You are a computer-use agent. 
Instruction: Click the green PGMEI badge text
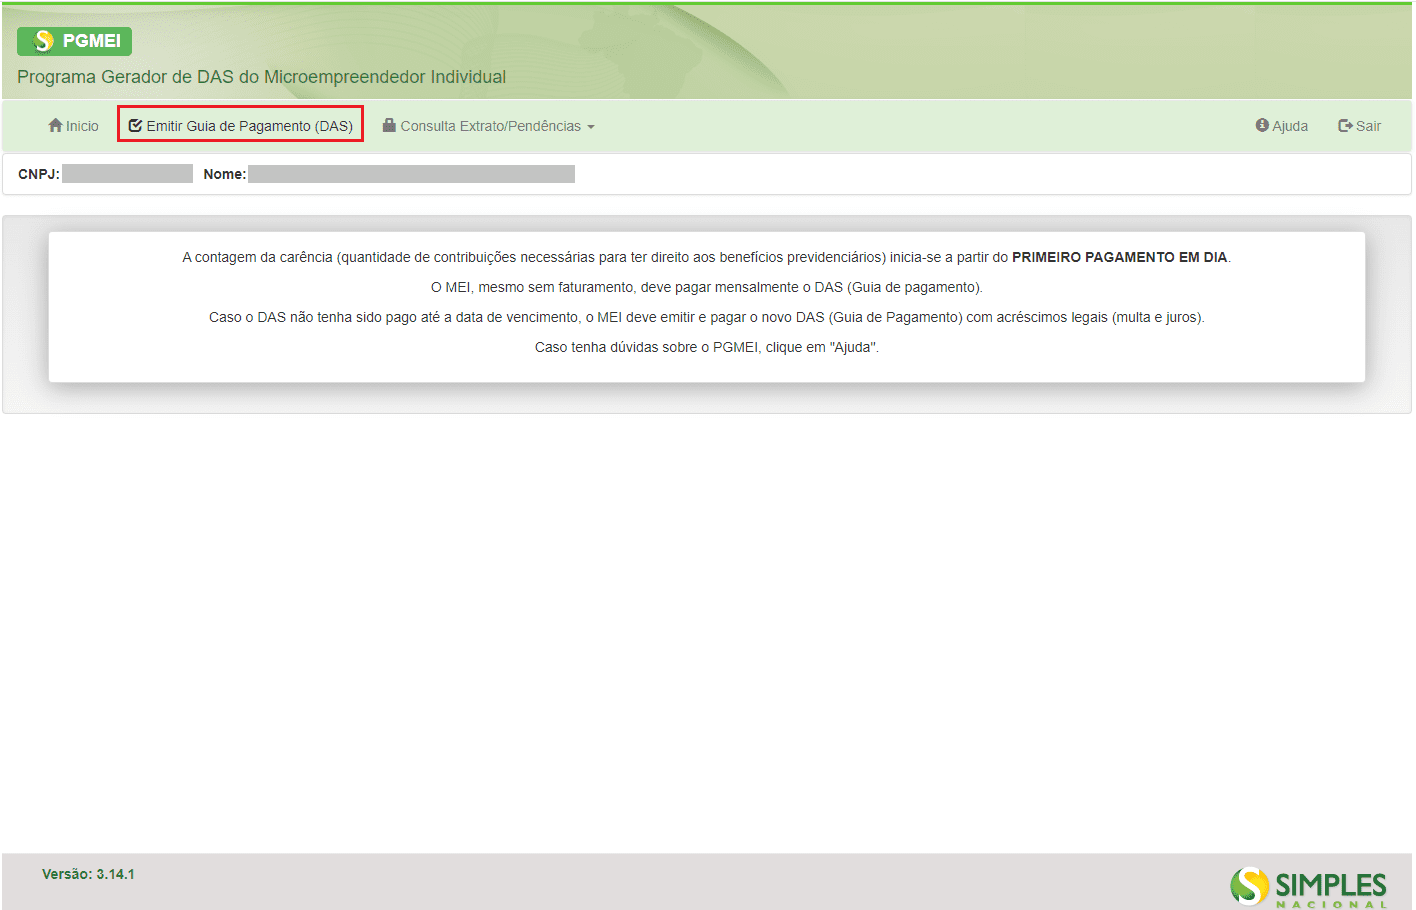pos(91,41)
